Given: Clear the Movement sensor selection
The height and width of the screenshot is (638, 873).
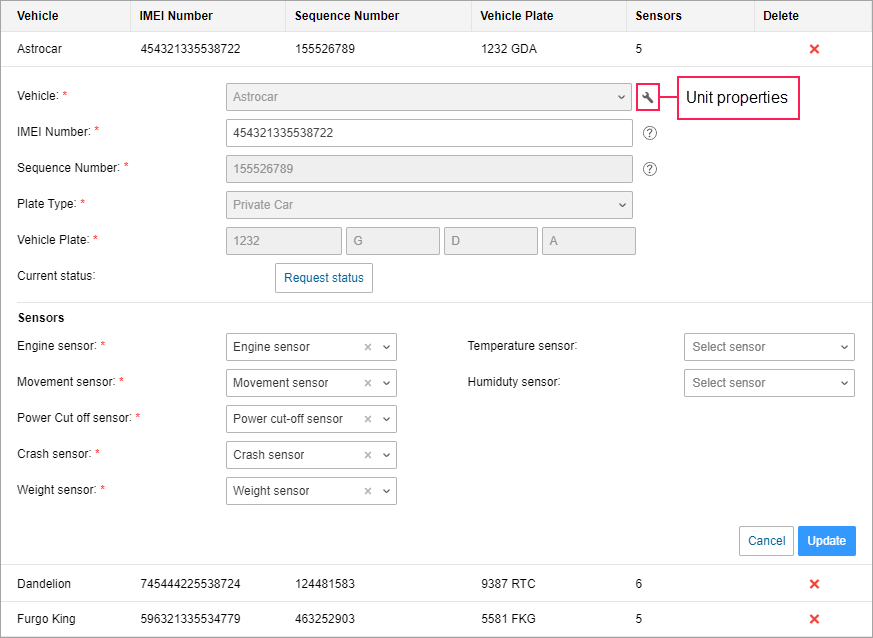Looking at the screenshot, I should coord(367,383).
